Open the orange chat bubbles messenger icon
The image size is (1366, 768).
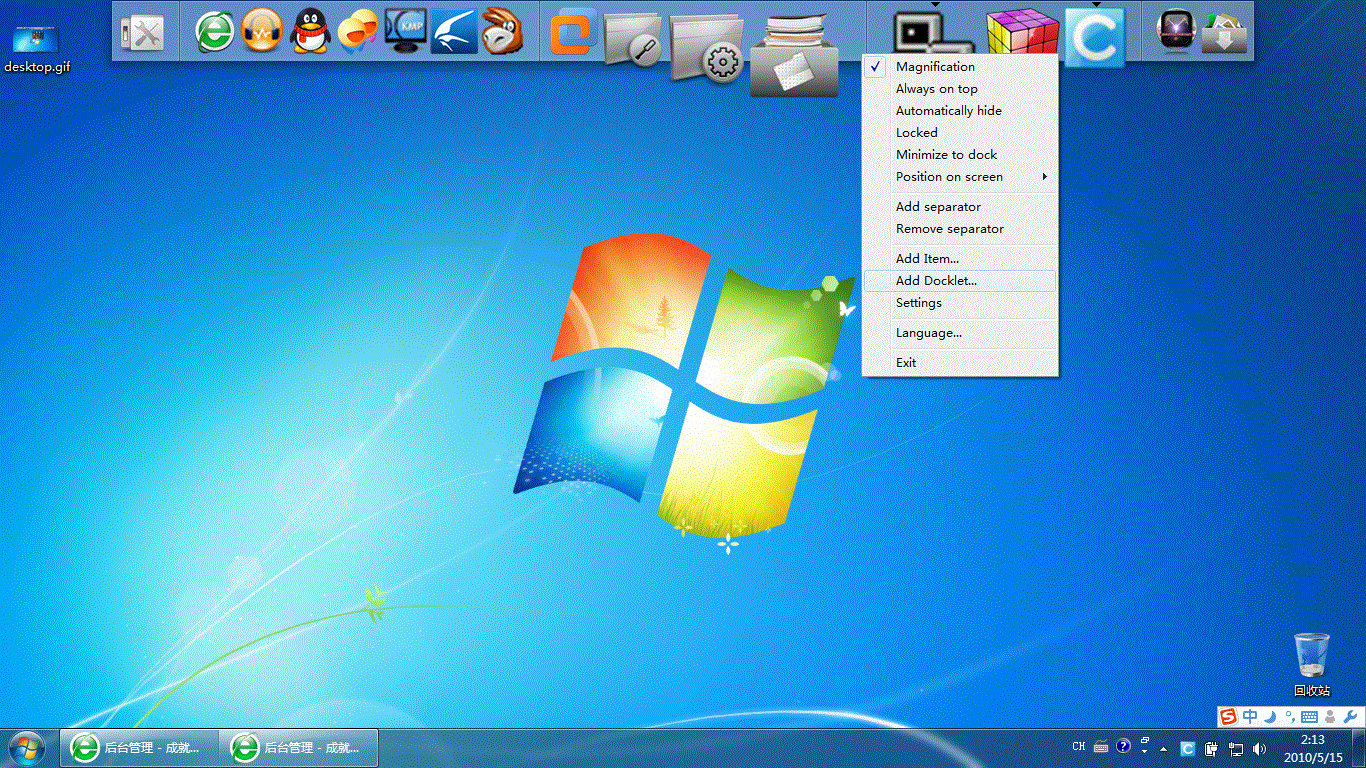coord(358,33)
